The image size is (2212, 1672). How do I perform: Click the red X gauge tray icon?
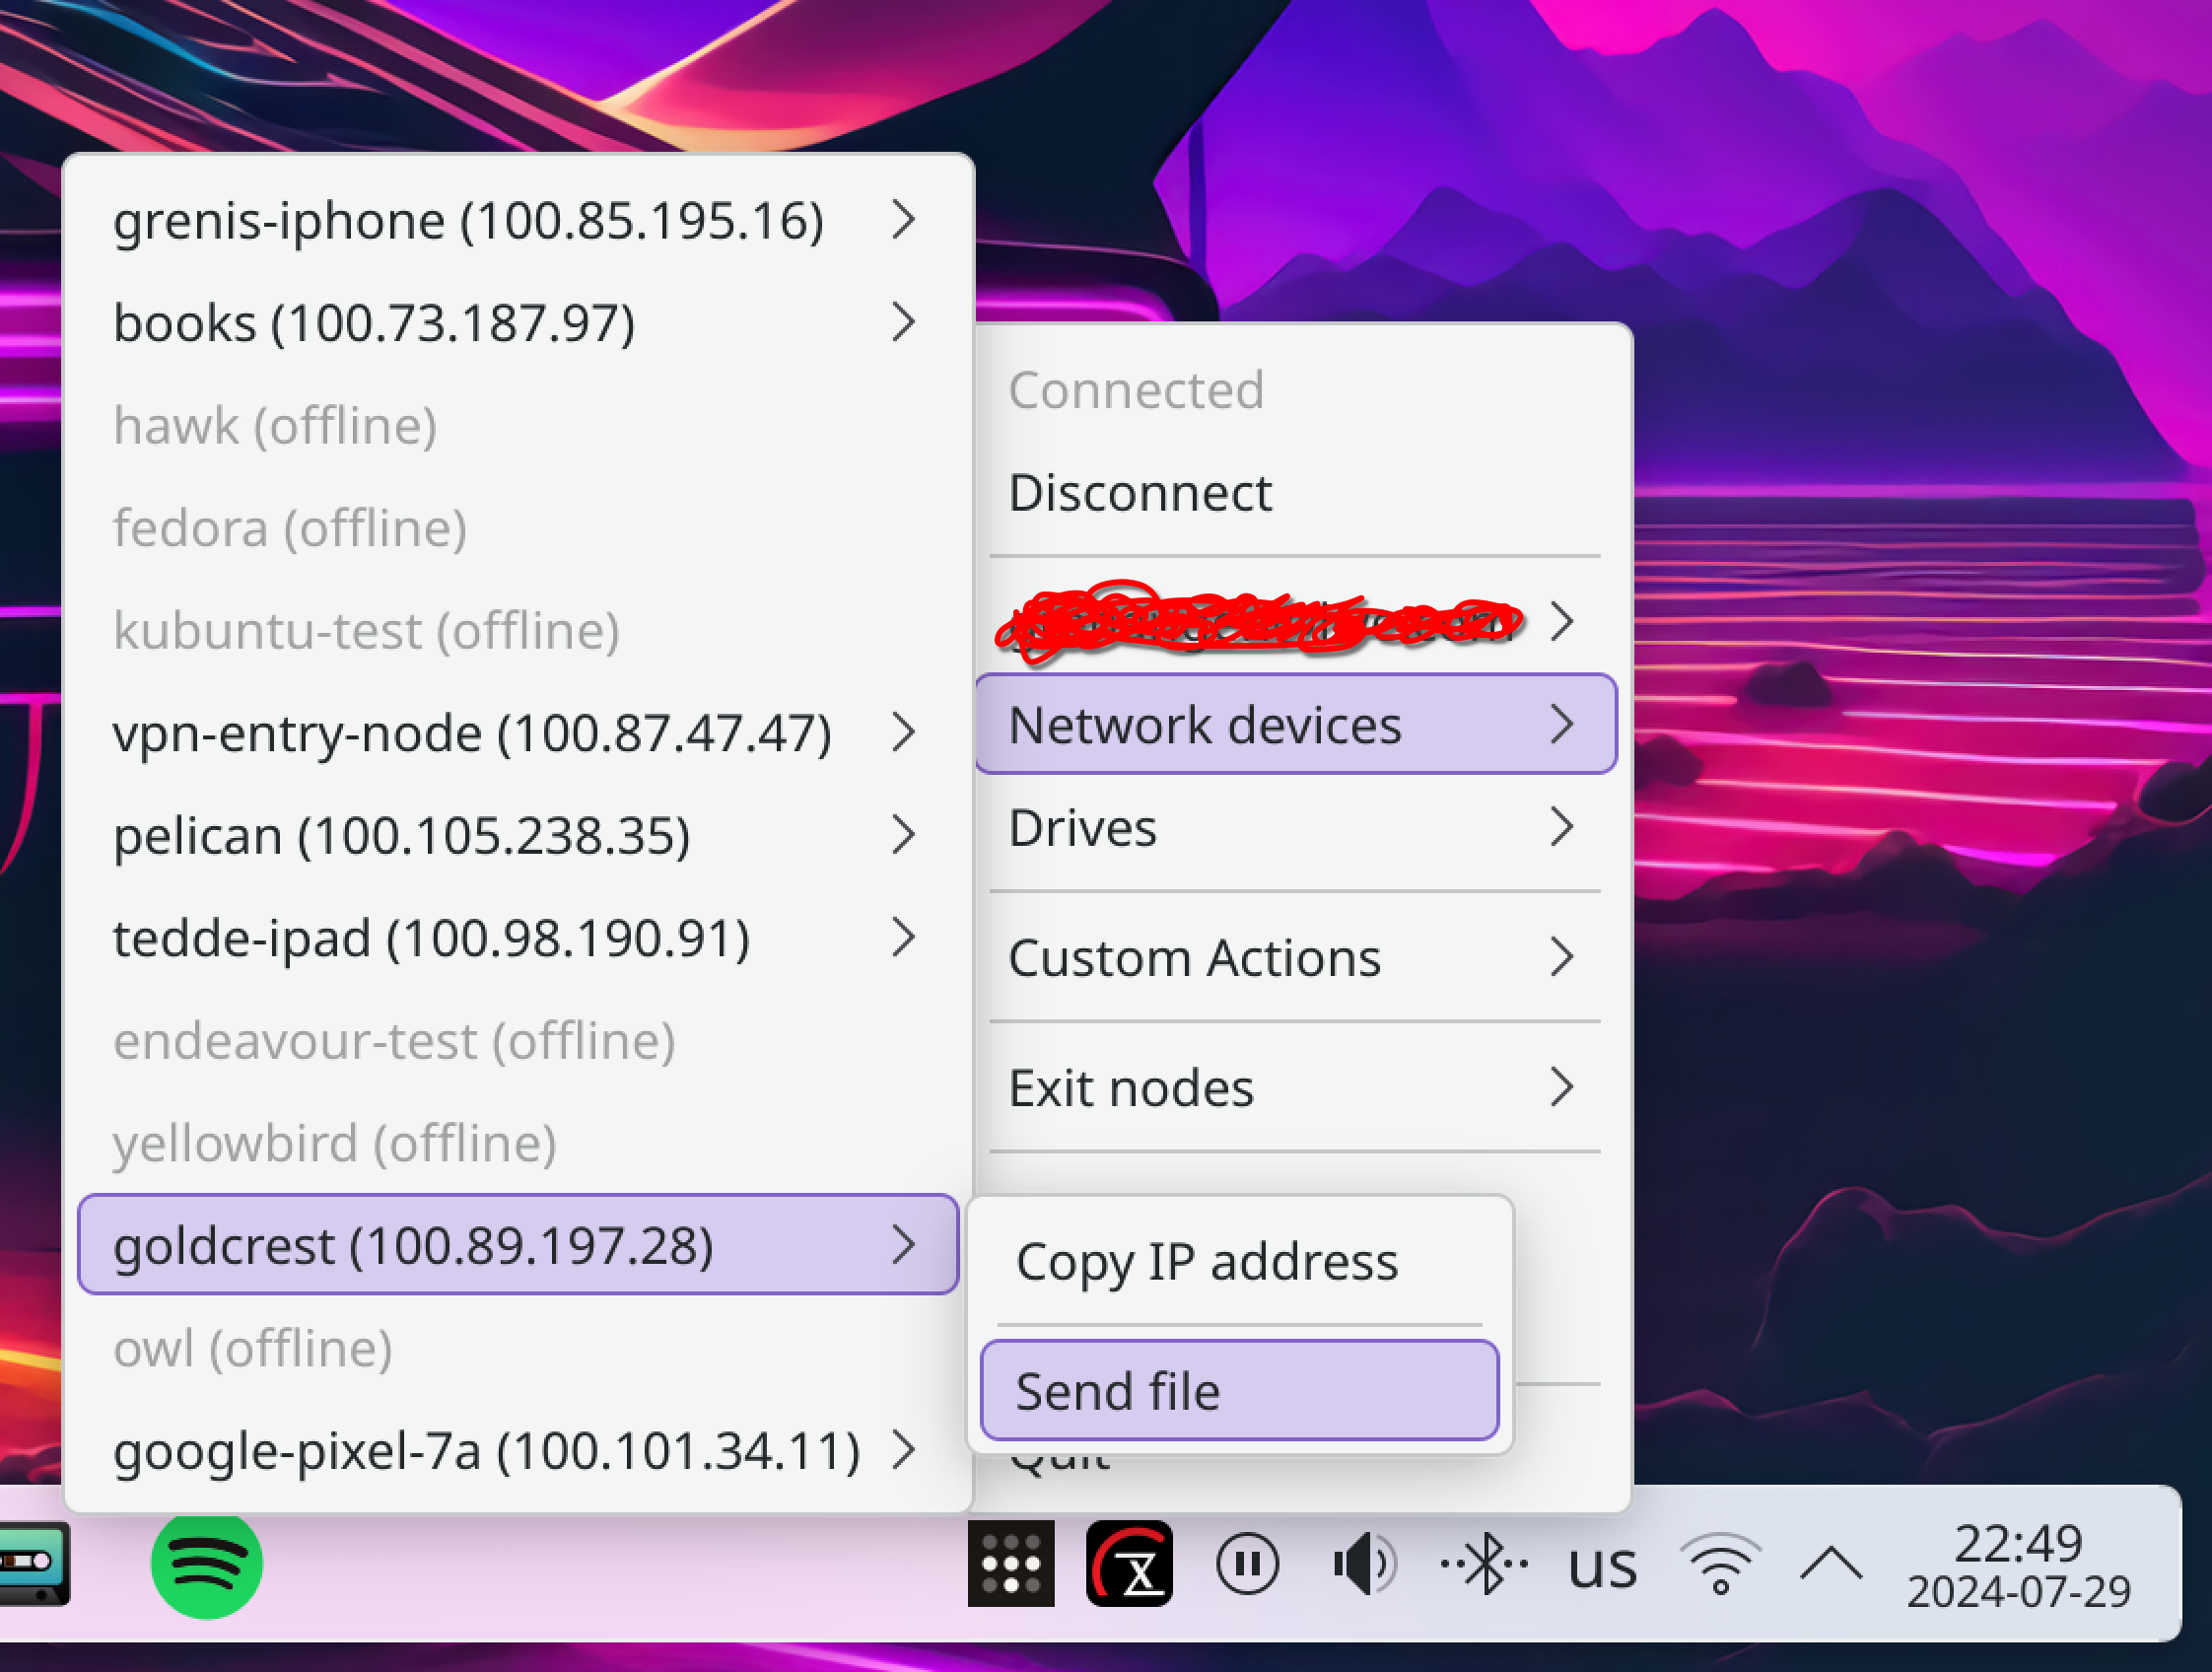click(1129, 1564)
